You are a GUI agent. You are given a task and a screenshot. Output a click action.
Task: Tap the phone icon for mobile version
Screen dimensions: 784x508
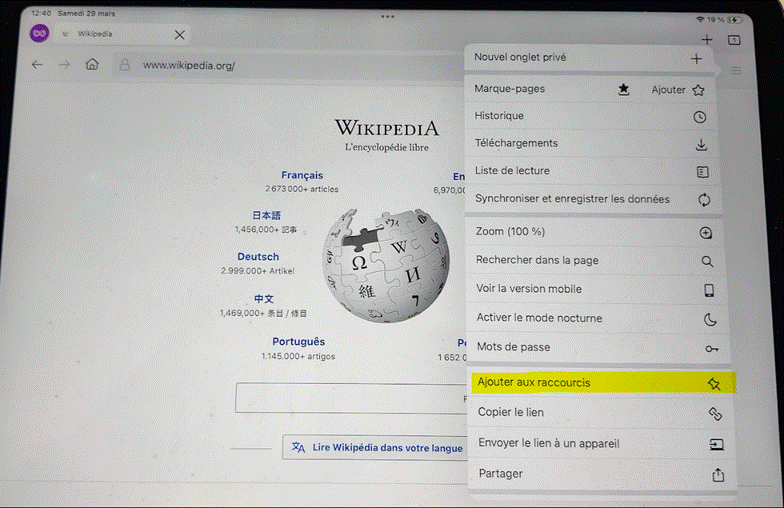pos(709,290)
